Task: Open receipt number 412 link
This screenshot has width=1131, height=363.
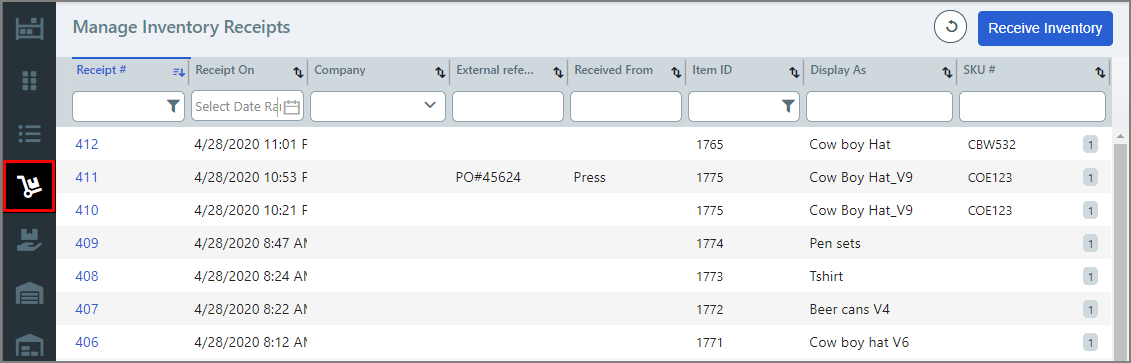Action: click(87, 144)
